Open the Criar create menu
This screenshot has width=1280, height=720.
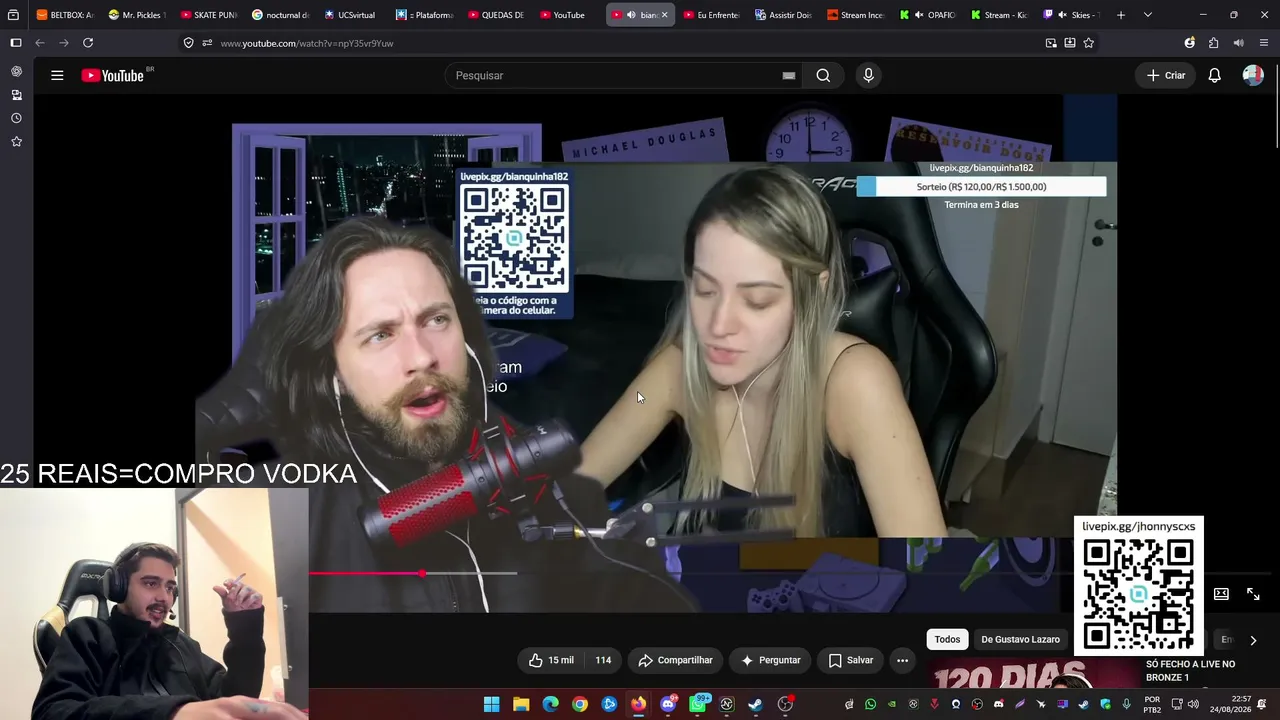(1166, 75)
